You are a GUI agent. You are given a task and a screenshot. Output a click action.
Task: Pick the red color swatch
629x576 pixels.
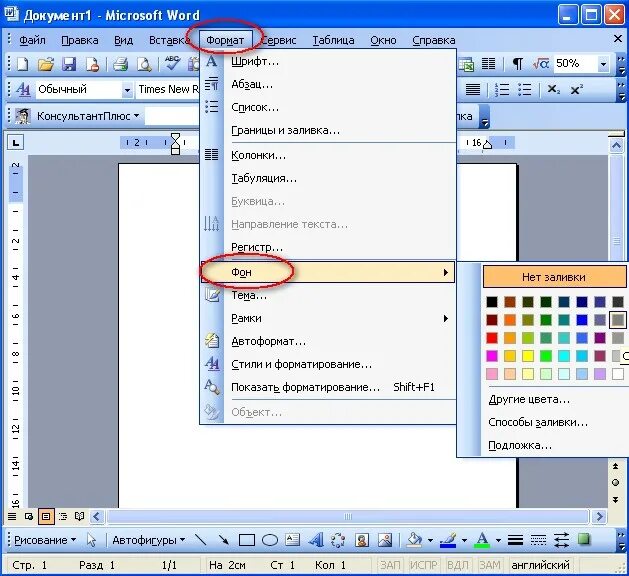tap(492, 338)
